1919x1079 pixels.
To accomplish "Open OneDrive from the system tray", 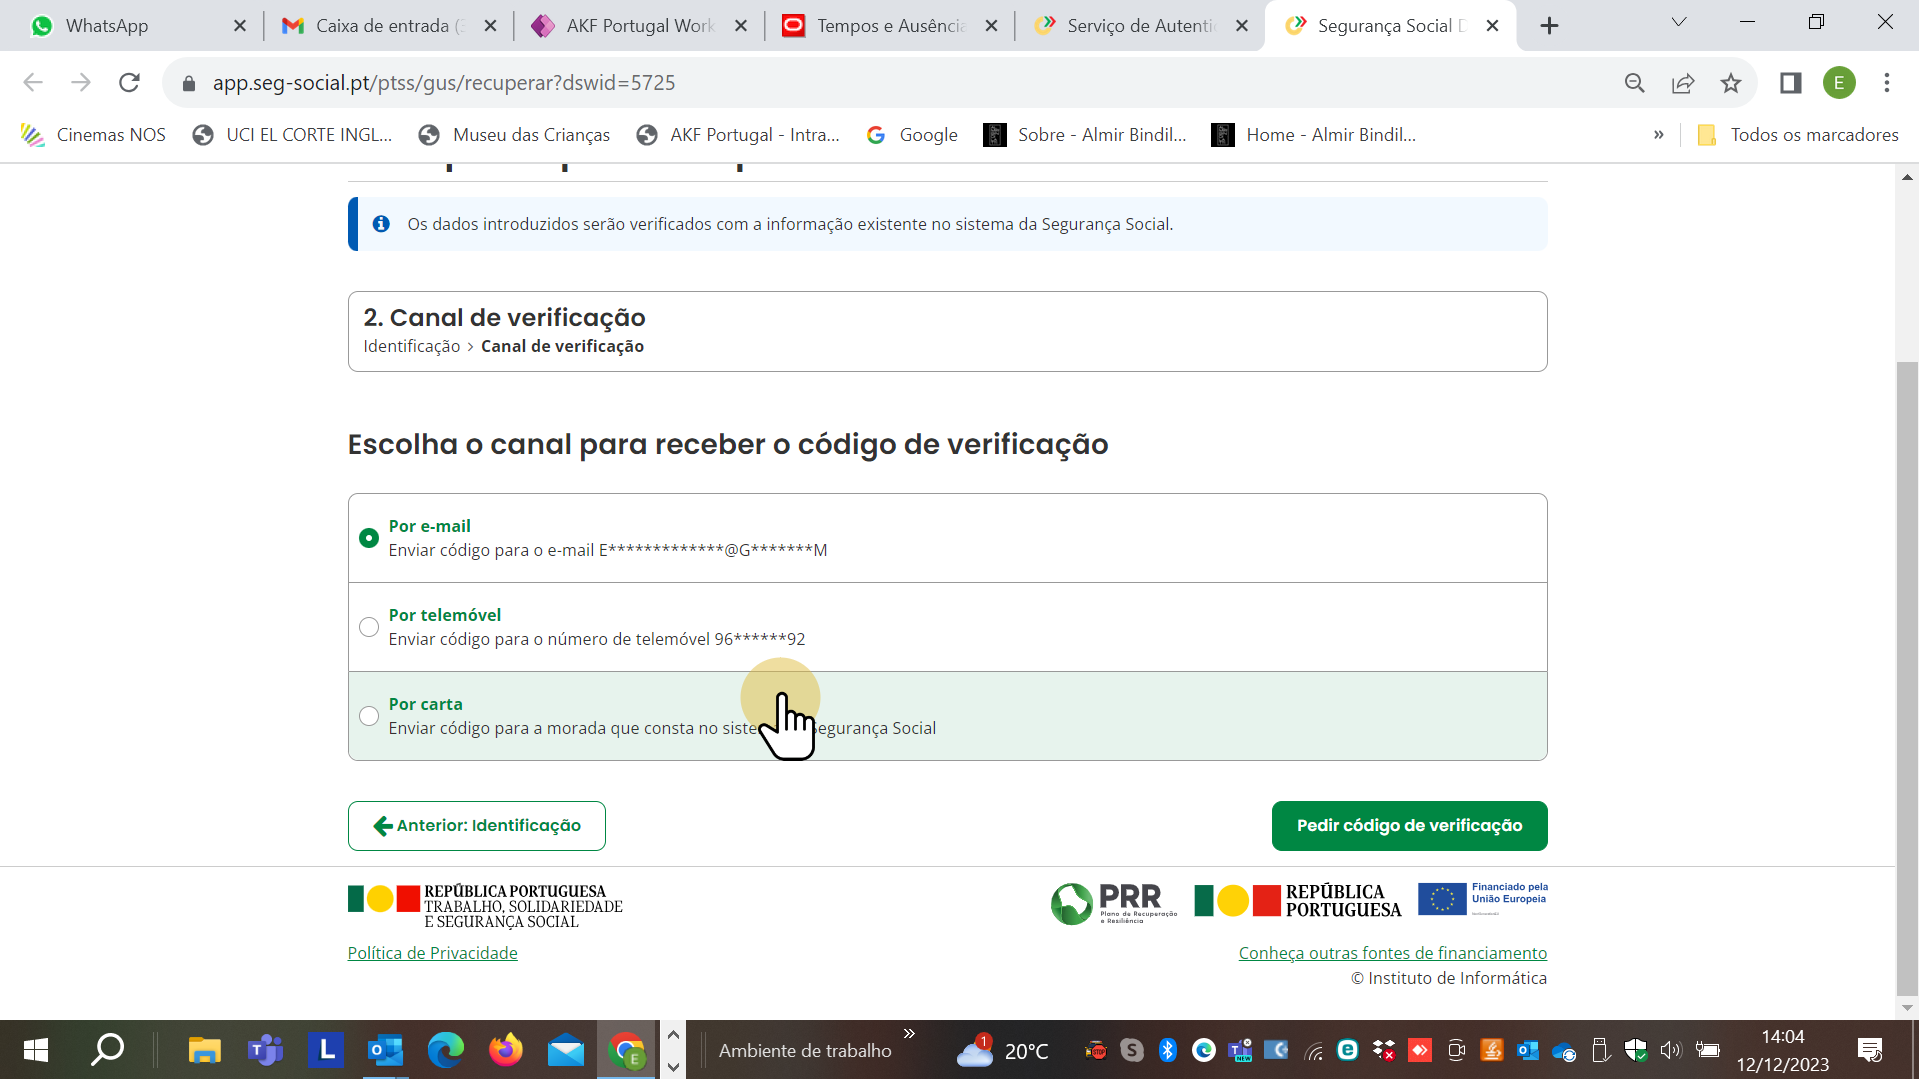I will 1562,1050.
